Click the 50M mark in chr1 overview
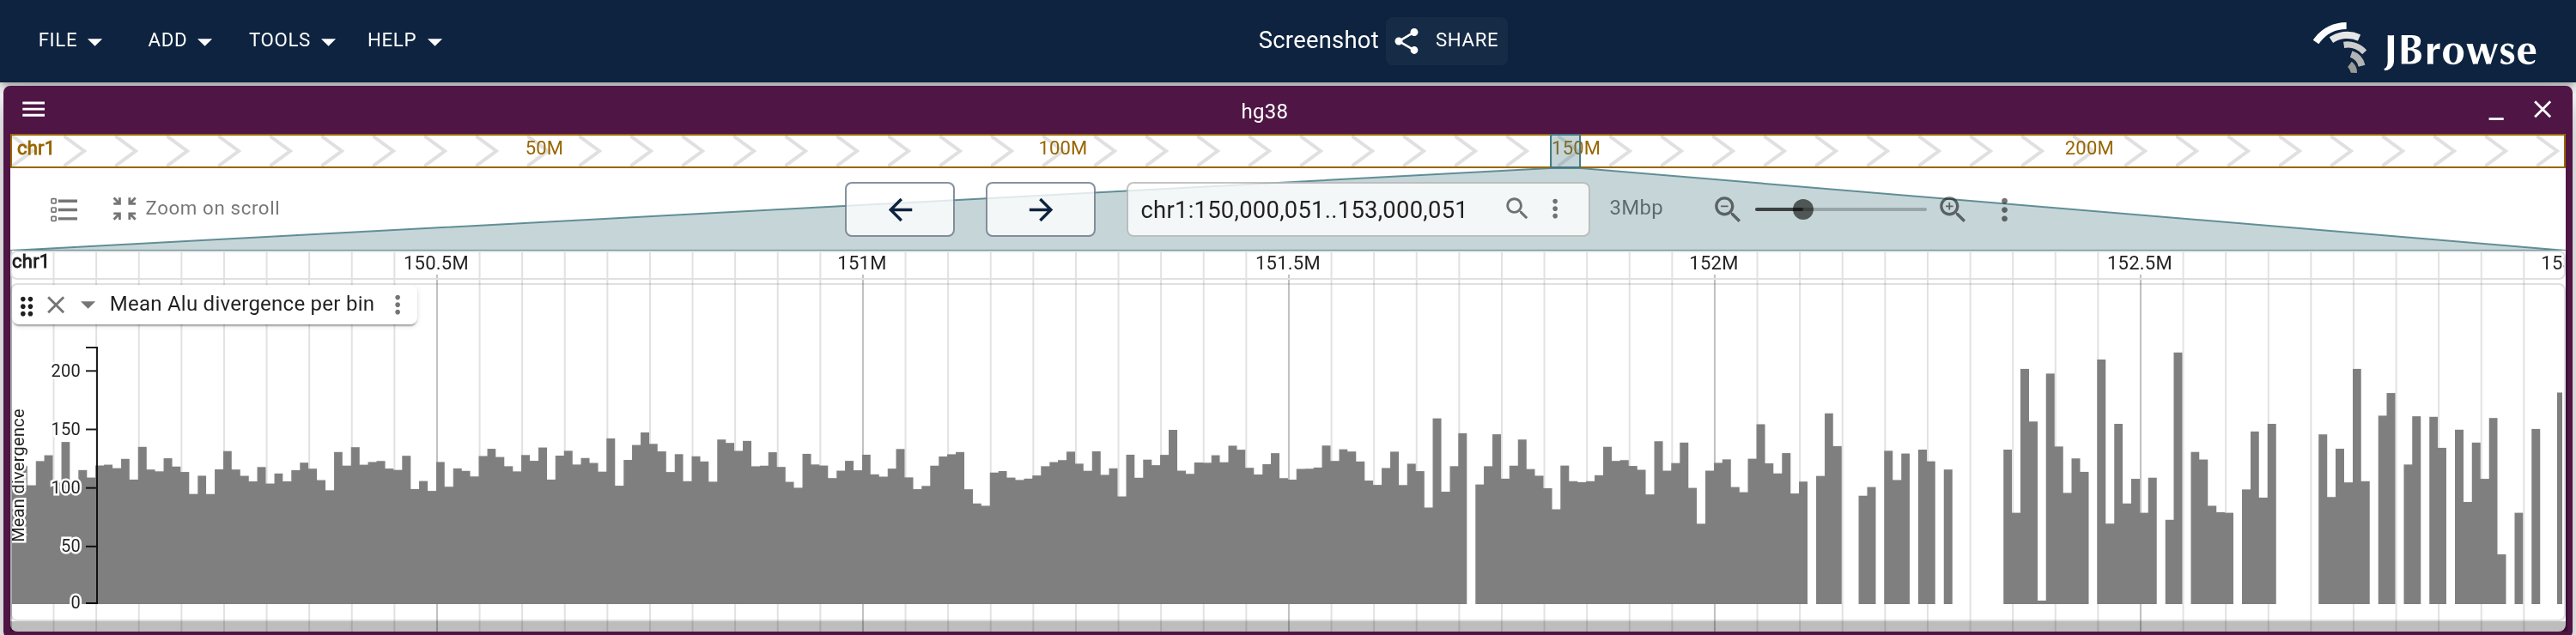Screen dimensions: 2576x635 [544, 148]
